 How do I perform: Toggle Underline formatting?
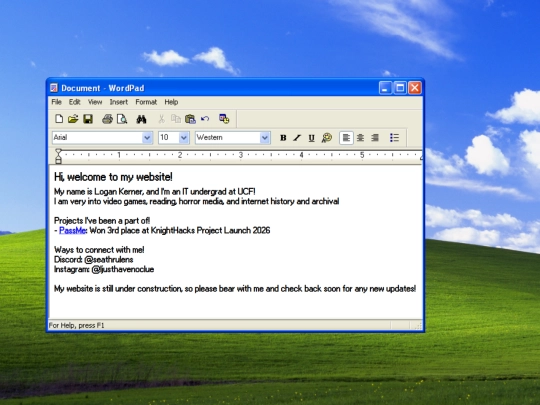coord(311,138)
